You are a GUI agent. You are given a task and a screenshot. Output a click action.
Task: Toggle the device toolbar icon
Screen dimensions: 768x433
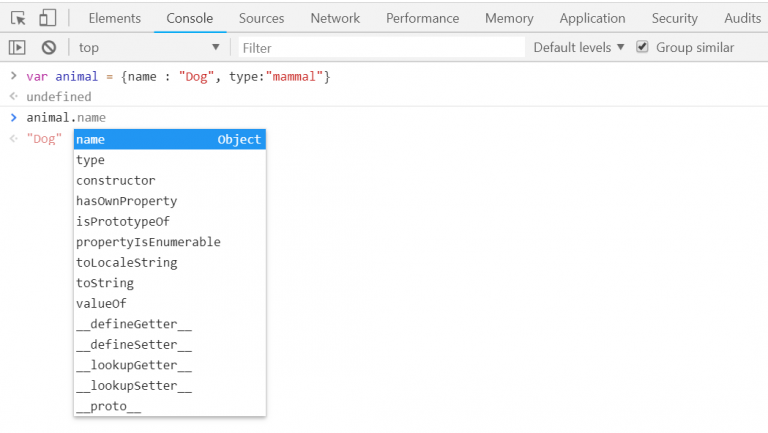coord(47,18)
